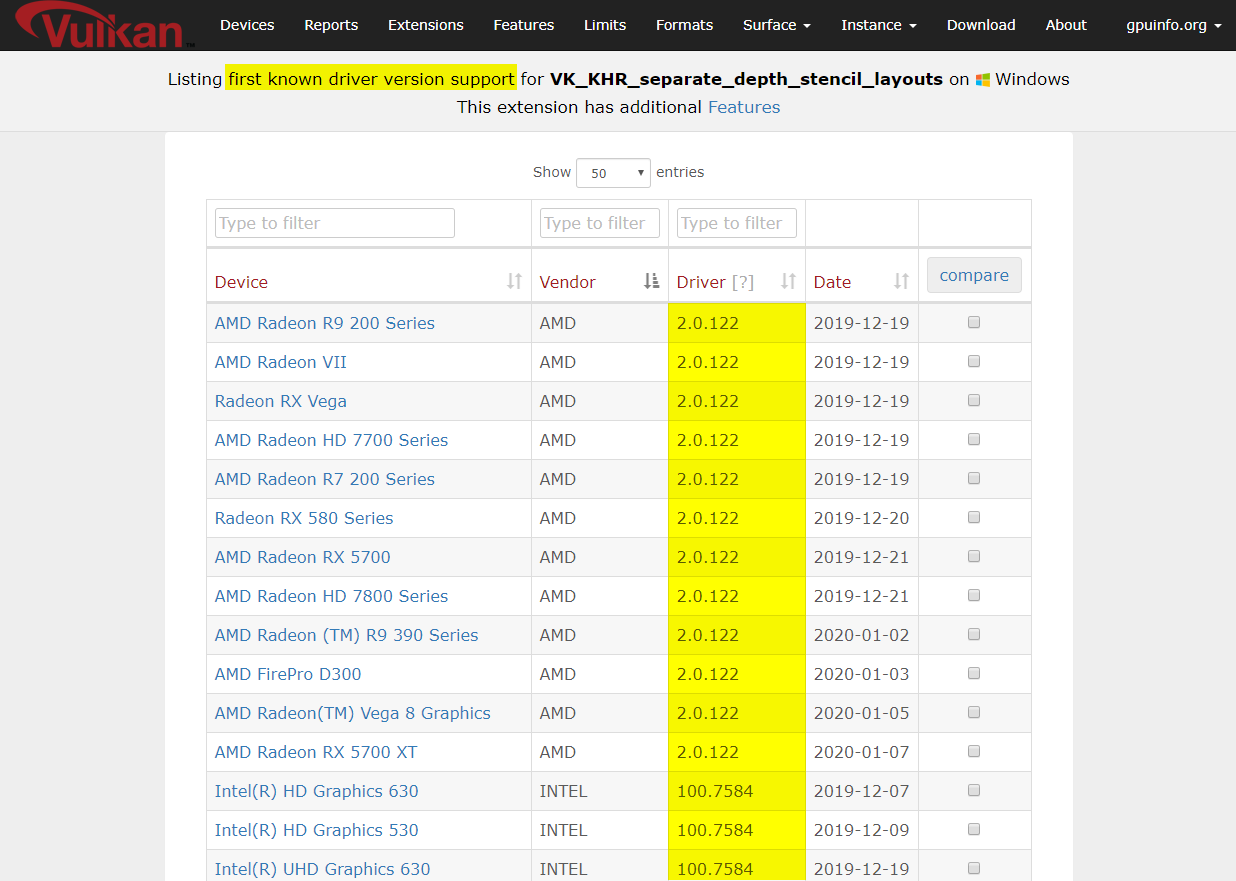The width and height of the screenshot is (1236, 881).
Task: Open the Extensions page
Action: tap(426, 25)
